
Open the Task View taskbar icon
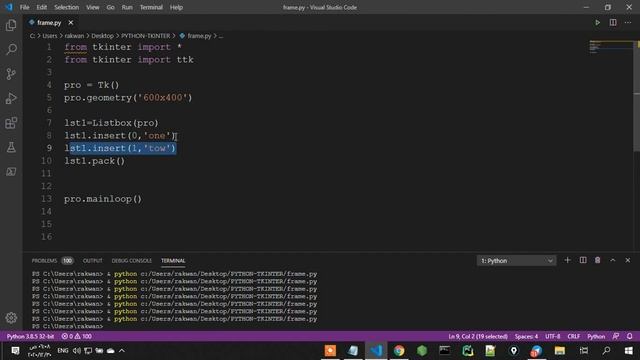[584, 351]
